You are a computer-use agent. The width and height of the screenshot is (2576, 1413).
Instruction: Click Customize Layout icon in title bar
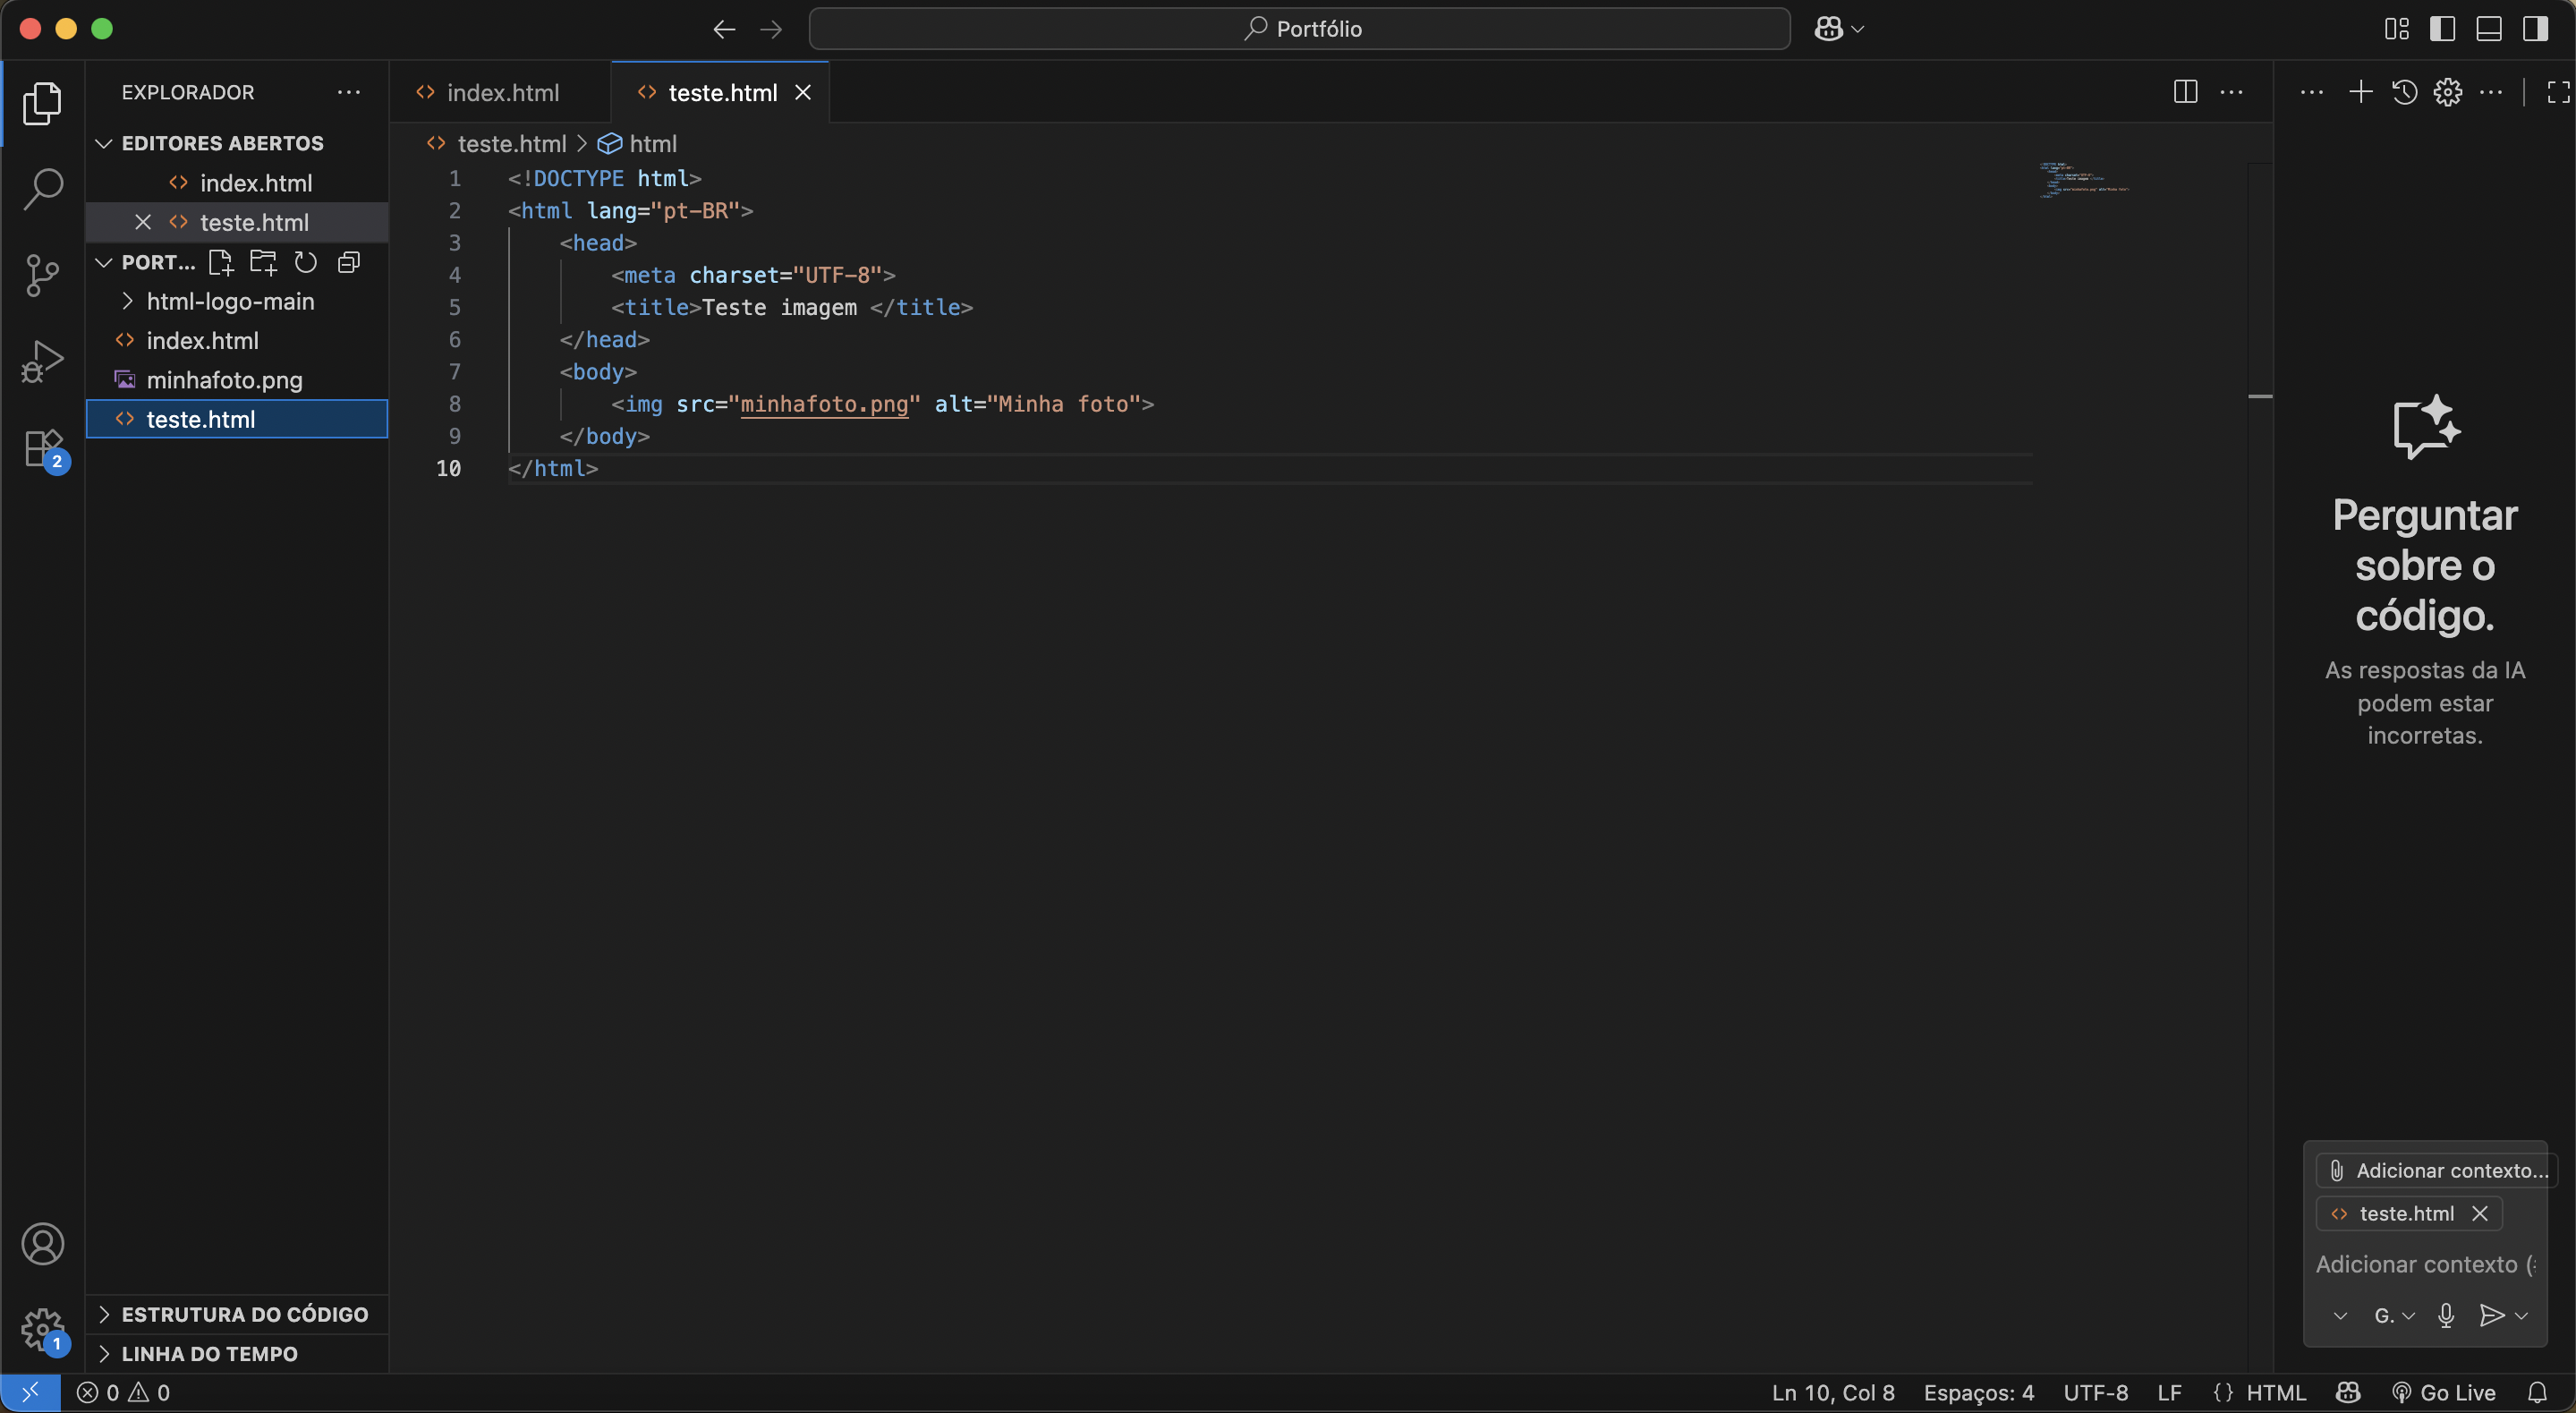(2397, 29)
